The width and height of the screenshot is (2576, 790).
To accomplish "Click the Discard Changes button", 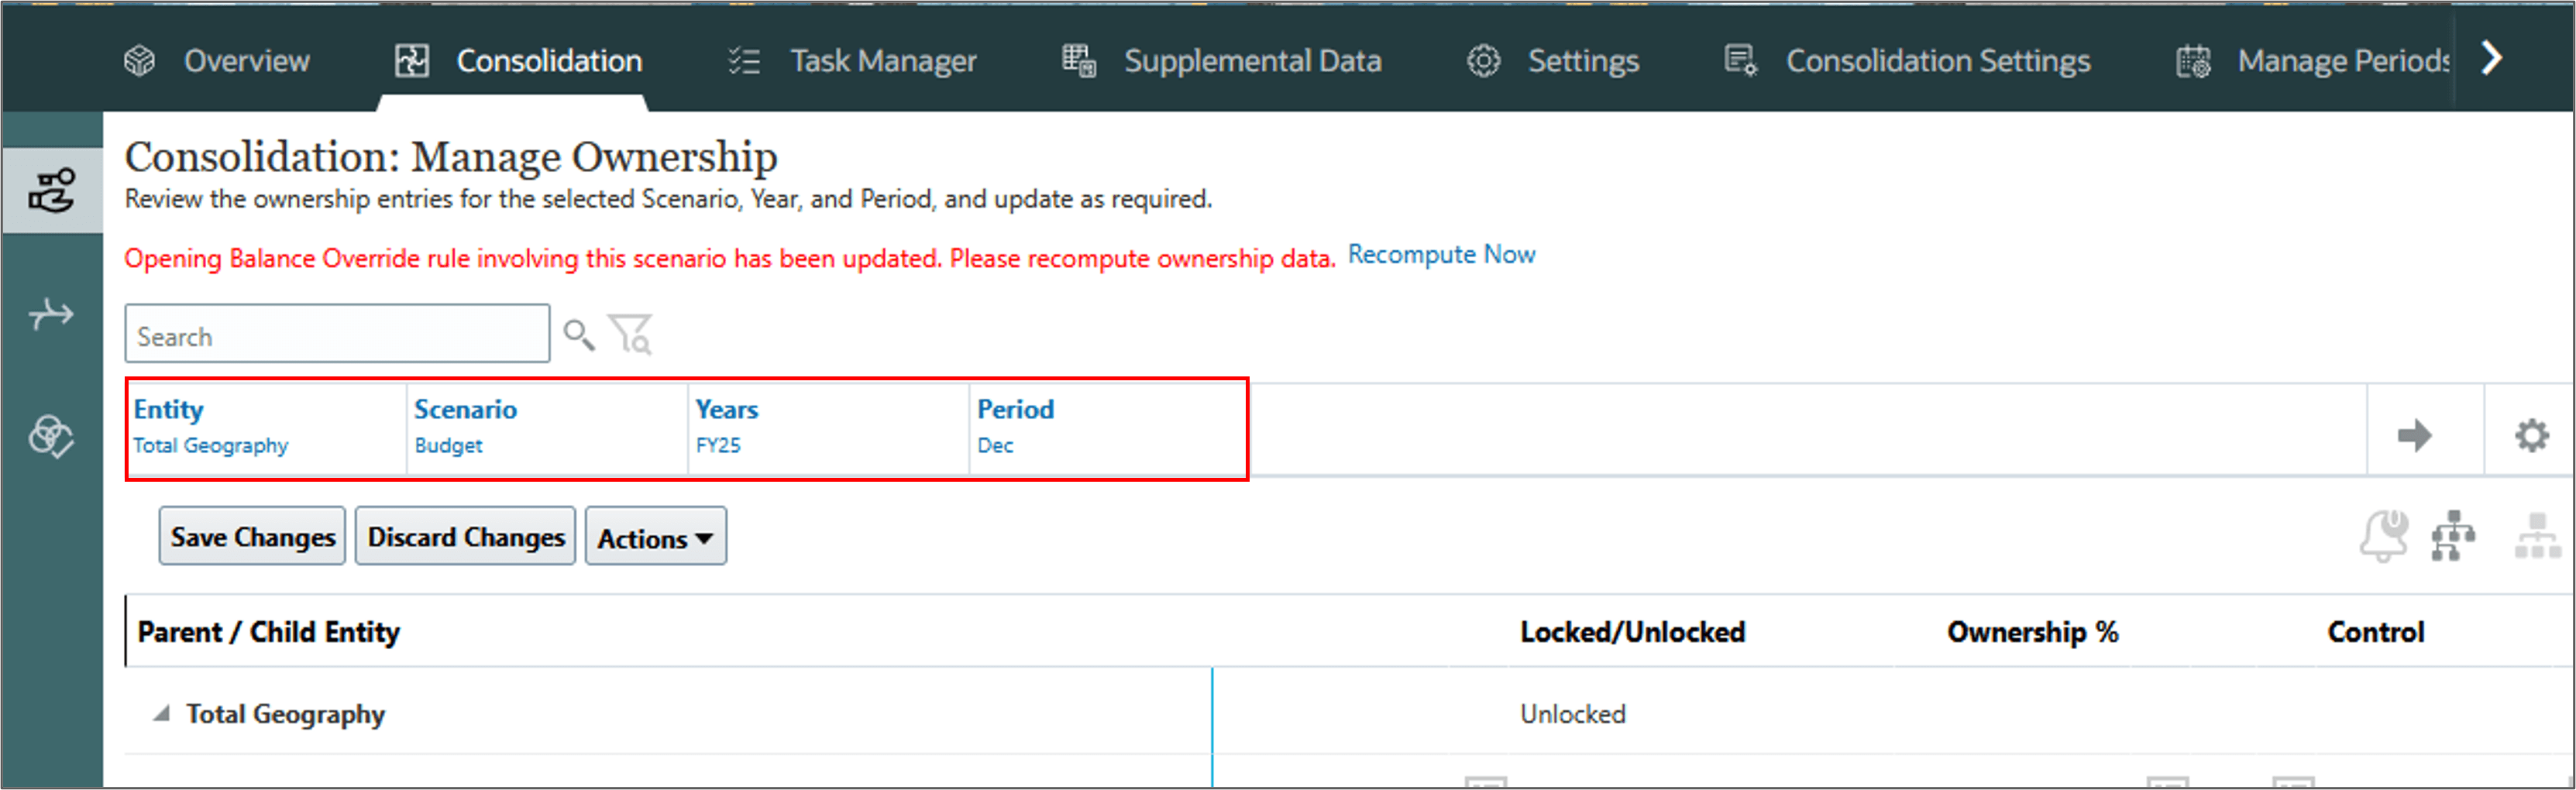I will click(466, 537).
